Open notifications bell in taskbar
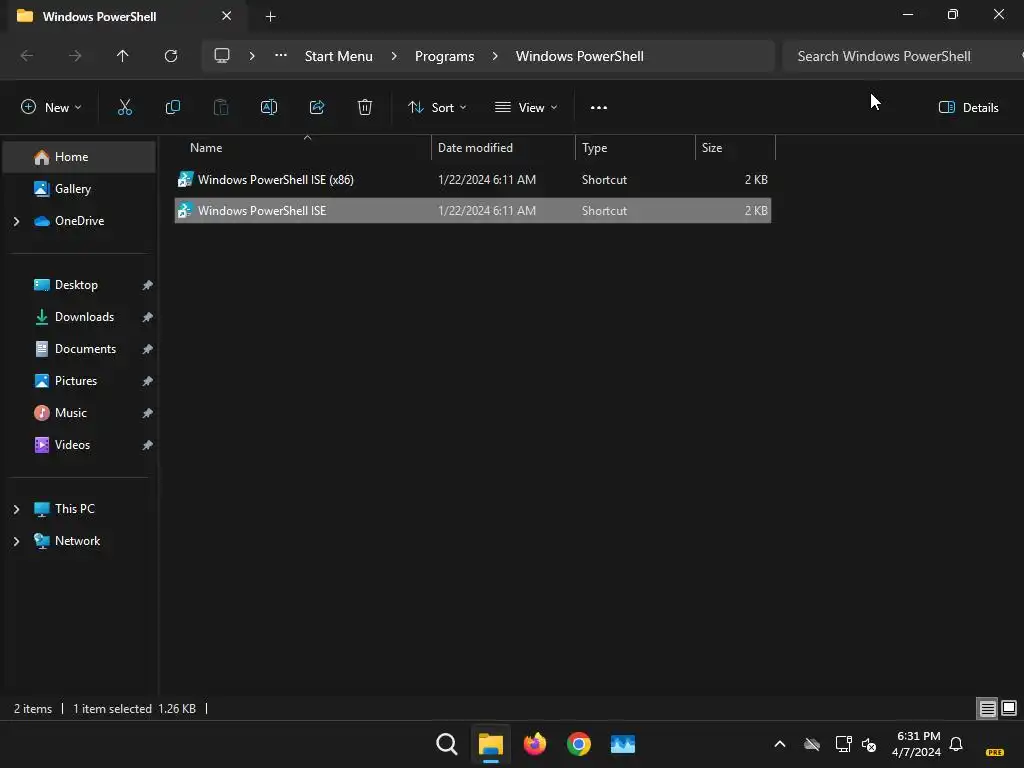The image size is (1024, 768). 956,744
